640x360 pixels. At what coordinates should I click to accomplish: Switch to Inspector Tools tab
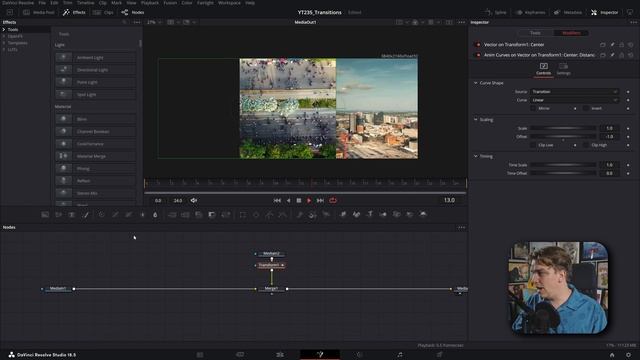click(535, 33)
